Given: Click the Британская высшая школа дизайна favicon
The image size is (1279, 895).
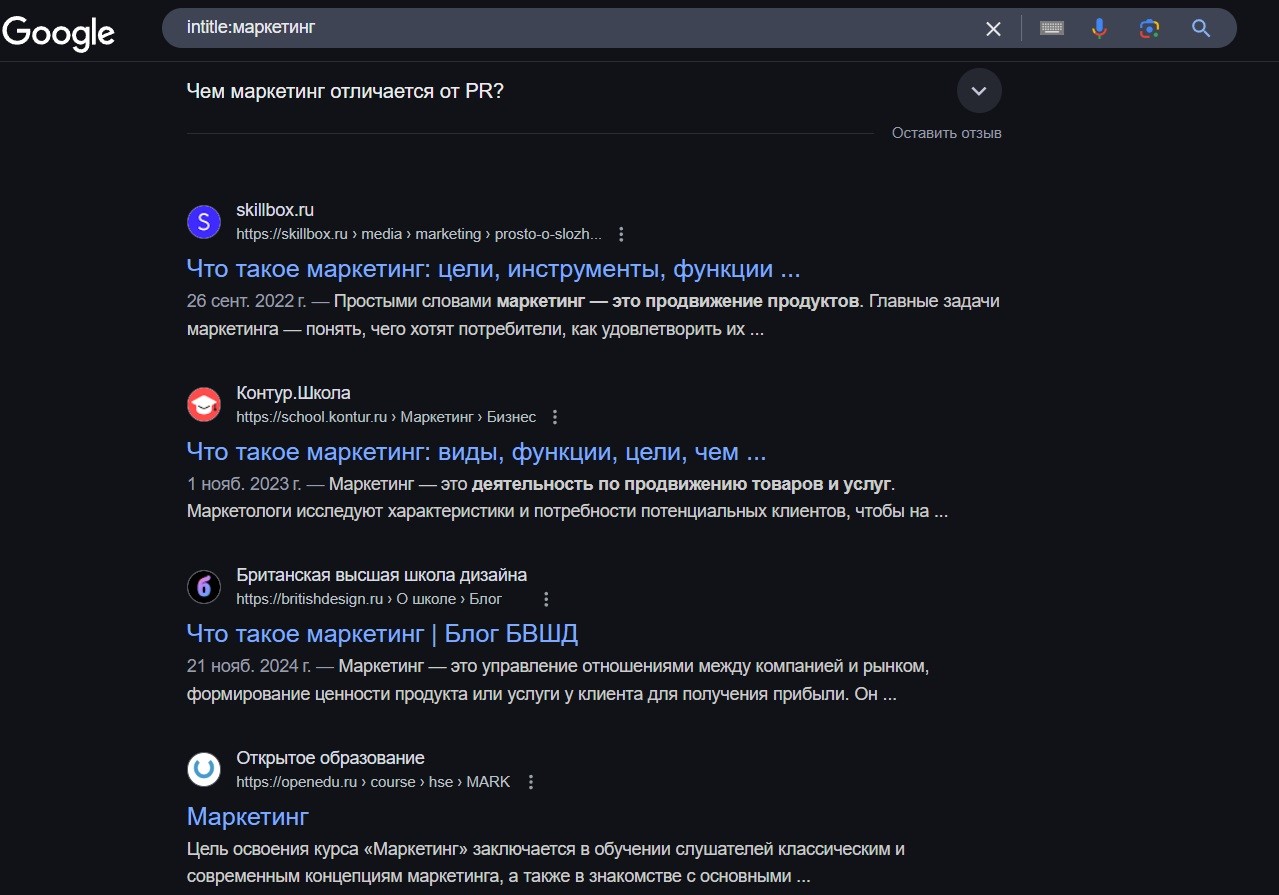Looking at the screenshot, I should [x=204, y=587].
